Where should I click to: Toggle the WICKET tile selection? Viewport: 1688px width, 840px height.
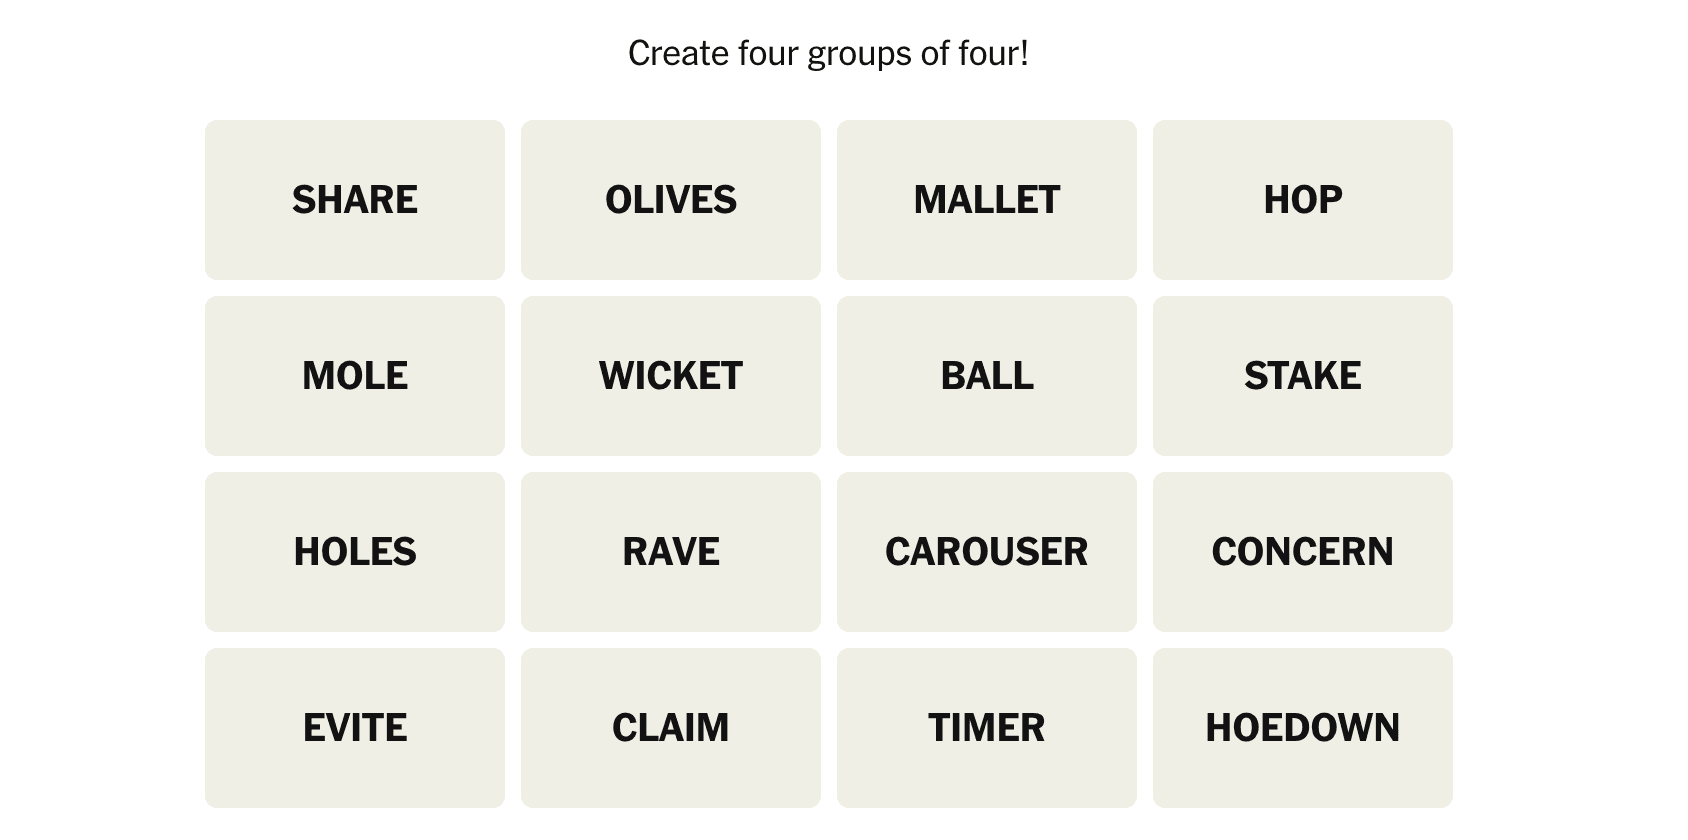(x=670, y=376)
